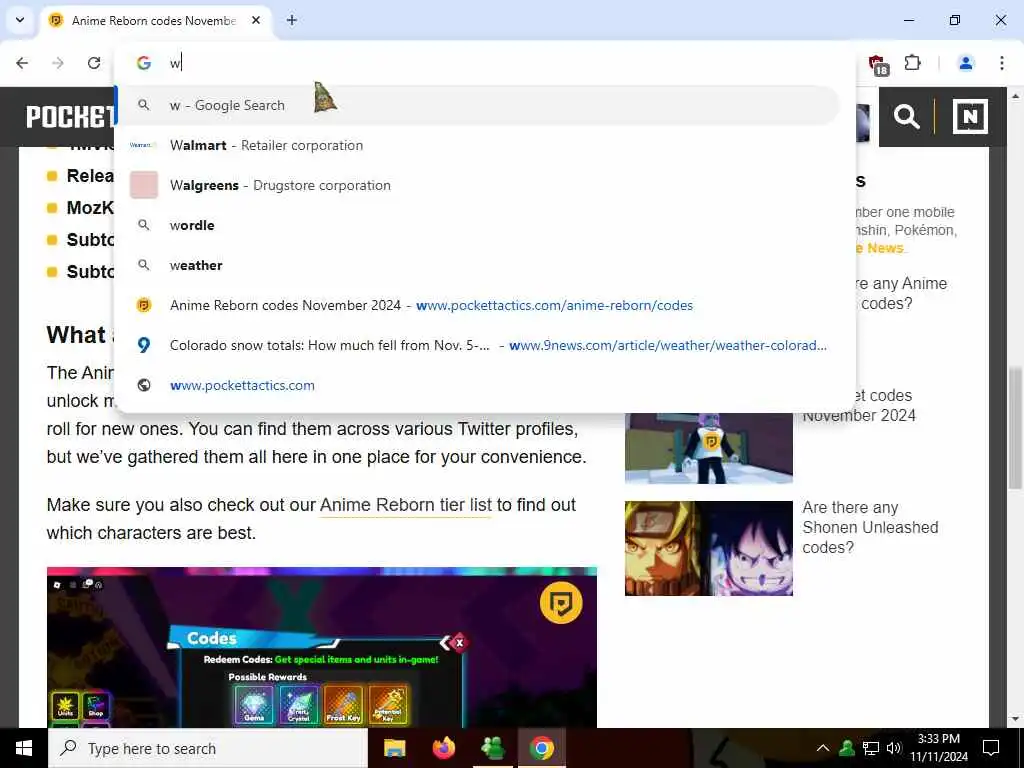Click the magnifier icon beside wordle
This screenshot has height=768, width=1024.
coord(144,225)
